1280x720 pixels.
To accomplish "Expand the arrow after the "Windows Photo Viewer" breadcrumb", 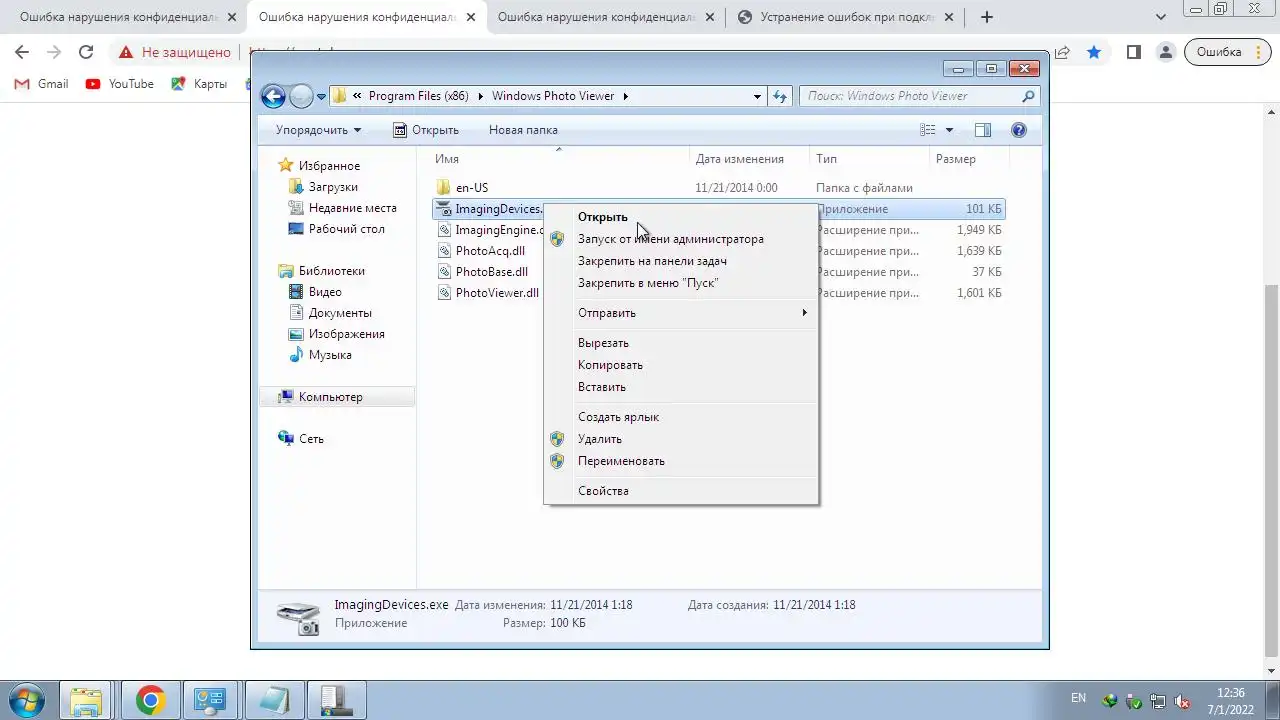I will (626, 96).
